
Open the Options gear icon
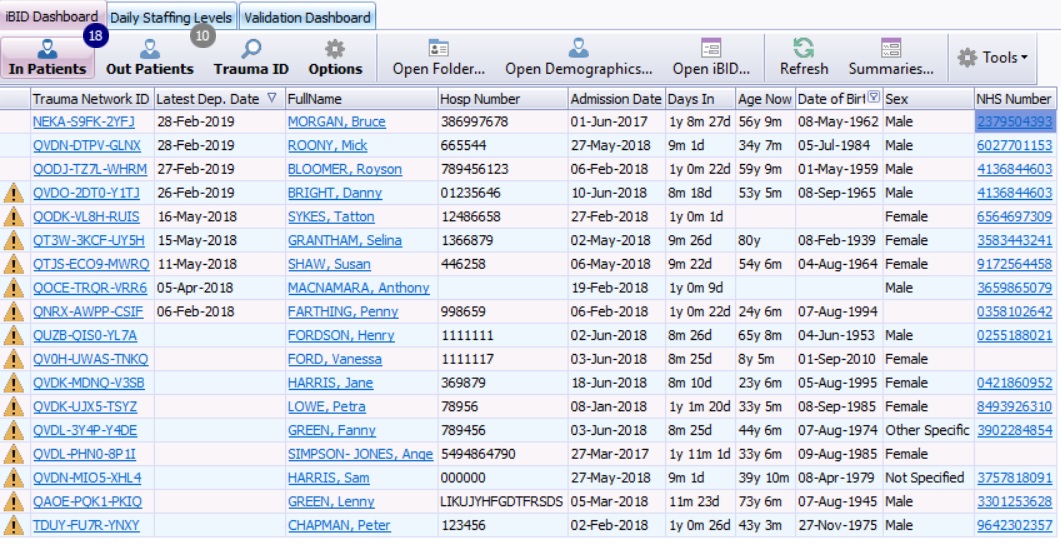click(x=335, y=49)
